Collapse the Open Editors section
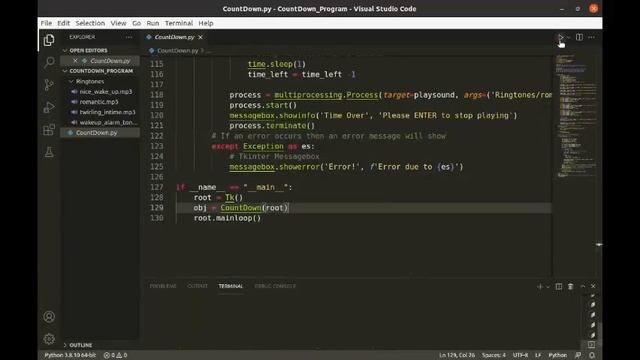 [88, 50]
